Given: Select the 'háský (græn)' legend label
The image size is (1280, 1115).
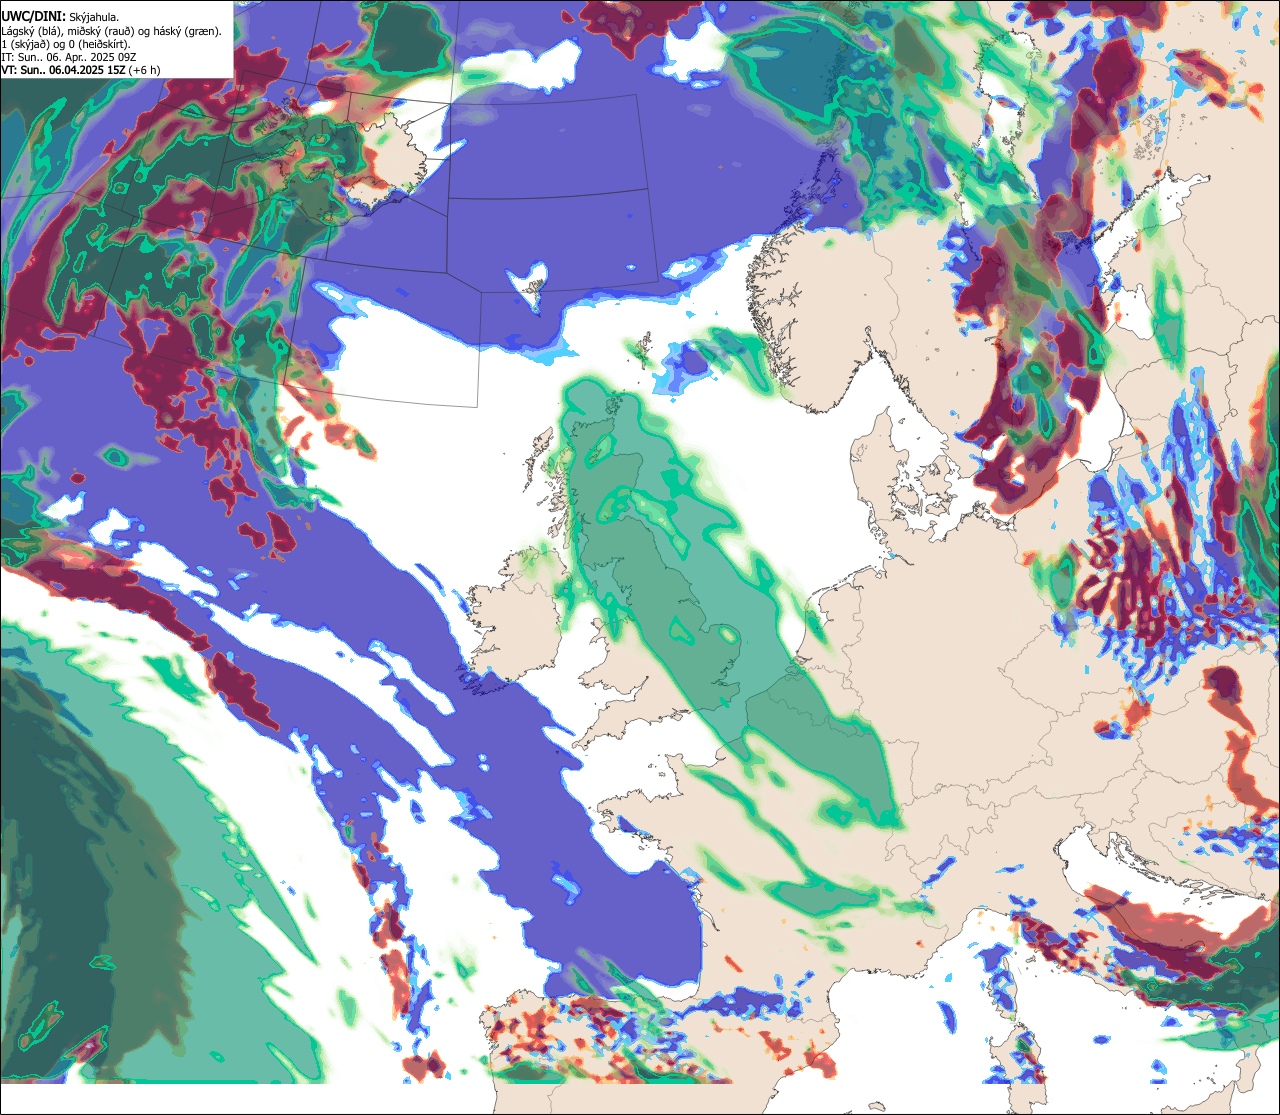Looking at the screenshot, I should tap(186, 32).
